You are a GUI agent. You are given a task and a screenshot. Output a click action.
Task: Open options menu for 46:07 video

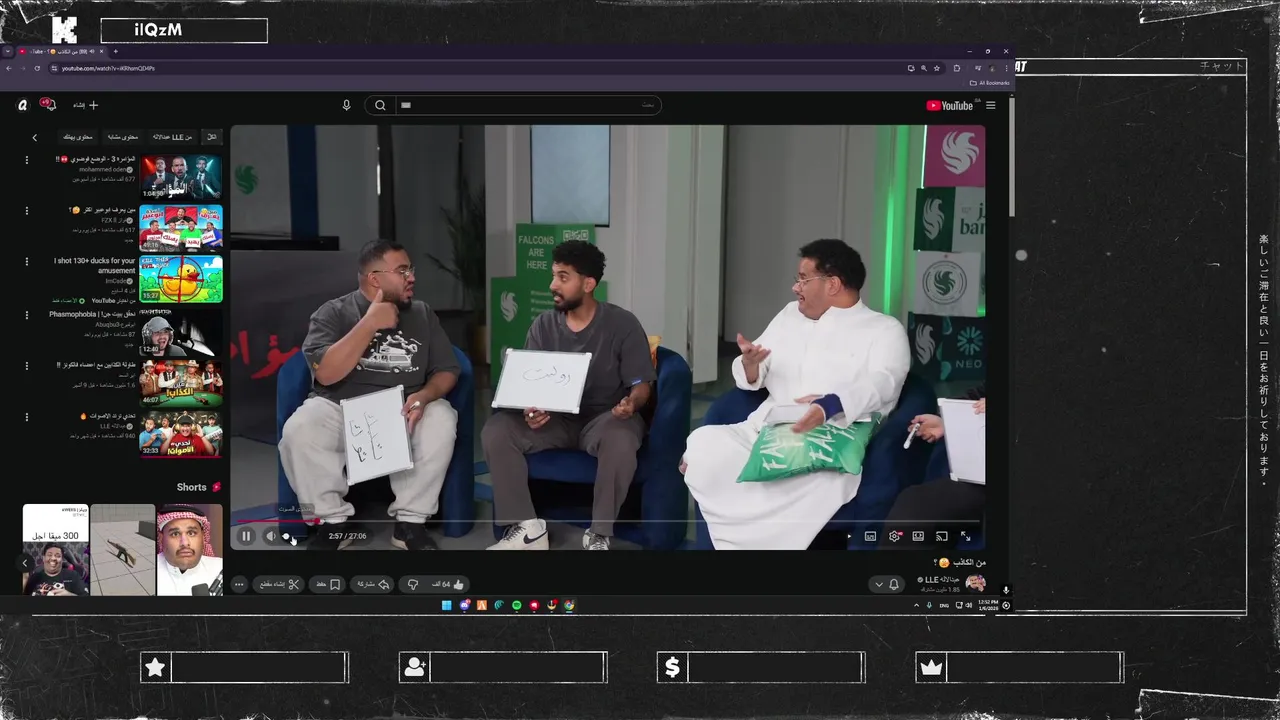click(27, 365)
